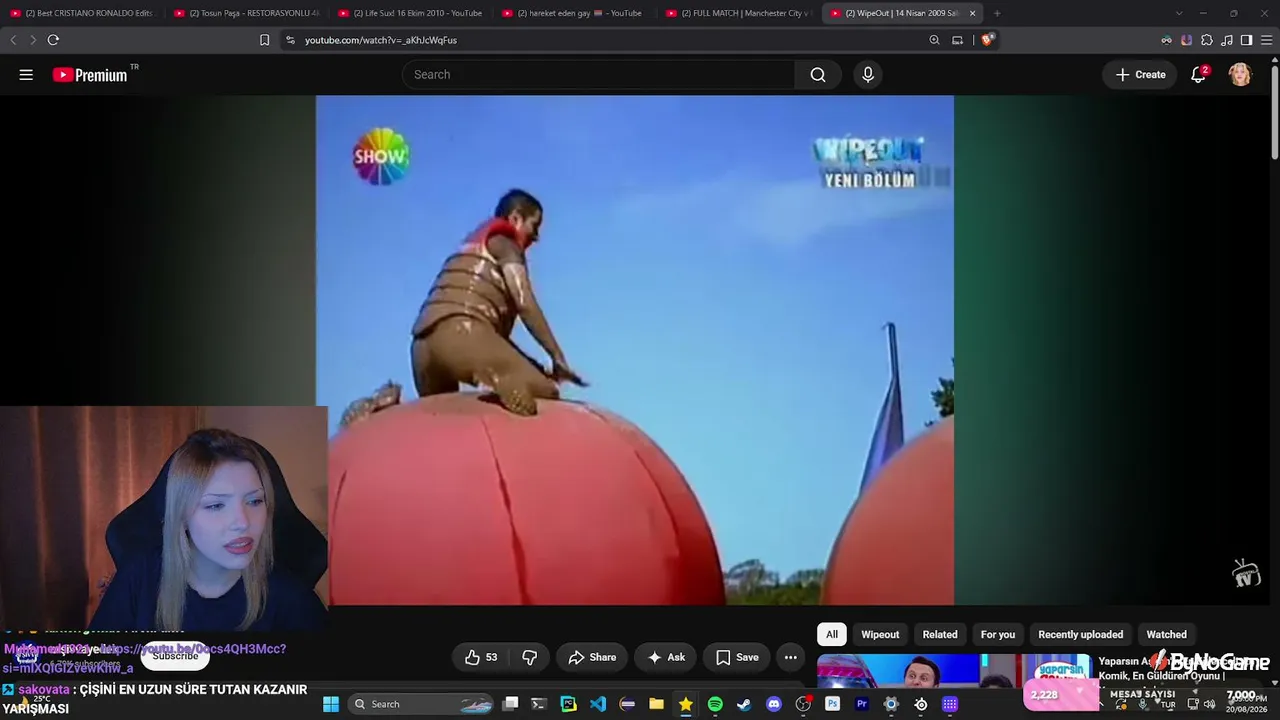Open a new browser tab

click(997, 13)
